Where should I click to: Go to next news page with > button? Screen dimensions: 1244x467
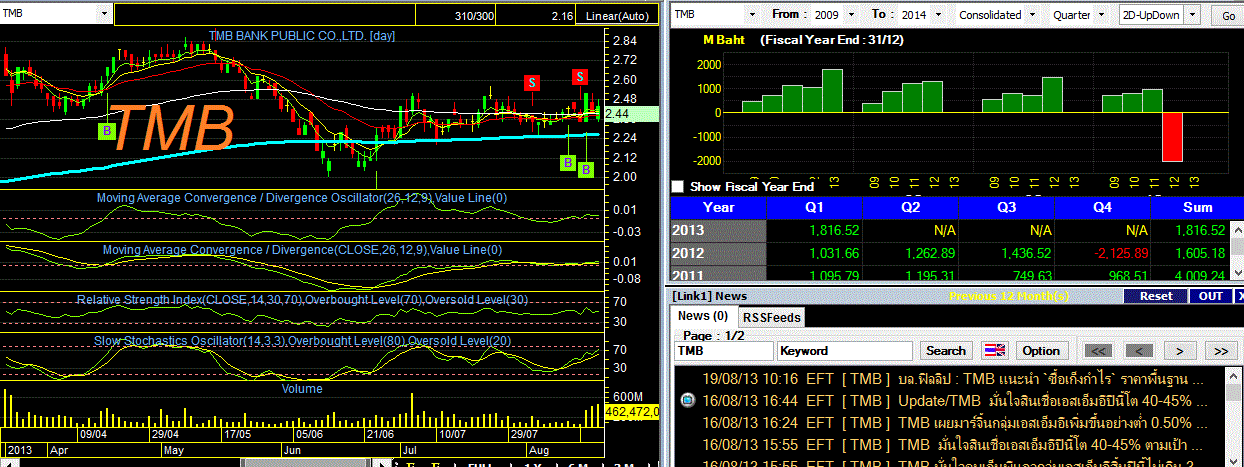tap(1180, 351)
